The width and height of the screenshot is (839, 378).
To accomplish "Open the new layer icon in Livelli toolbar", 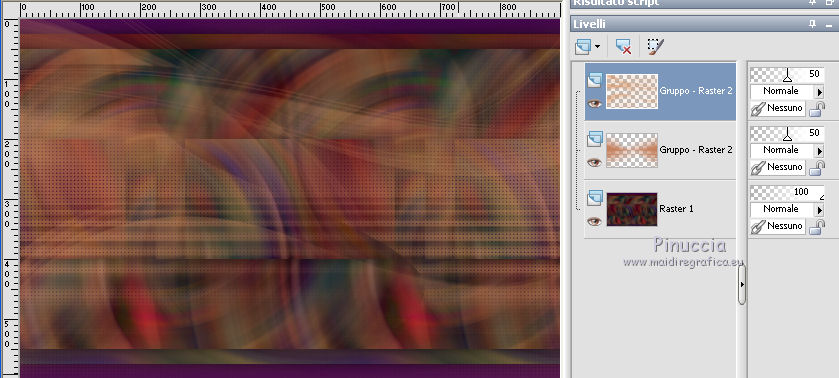I will pos(583,47).
